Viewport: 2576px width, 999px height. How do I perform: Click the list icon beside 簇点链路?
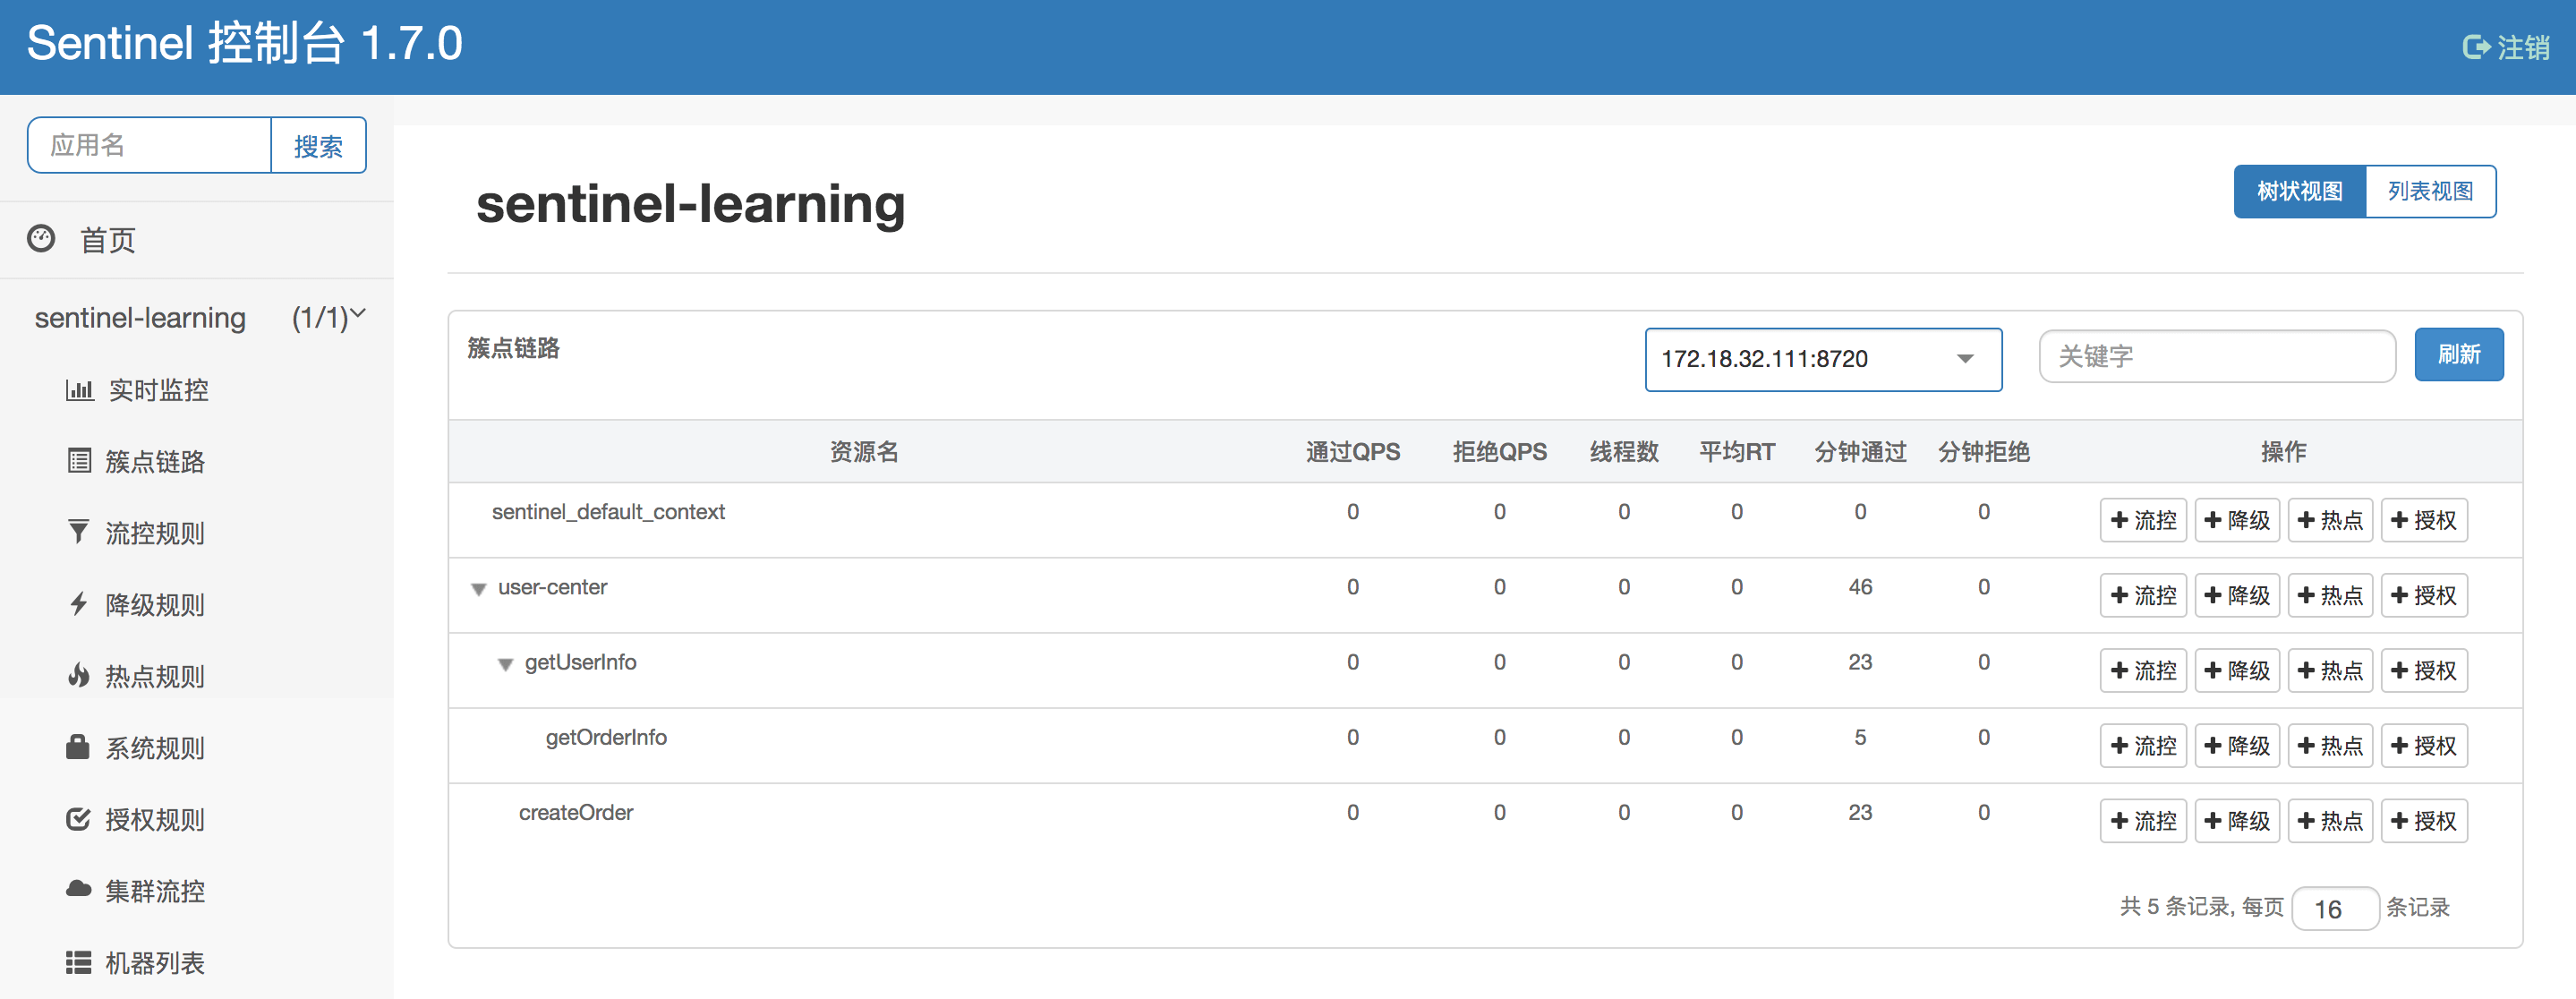pyautogui.click(x=79, y=461)
